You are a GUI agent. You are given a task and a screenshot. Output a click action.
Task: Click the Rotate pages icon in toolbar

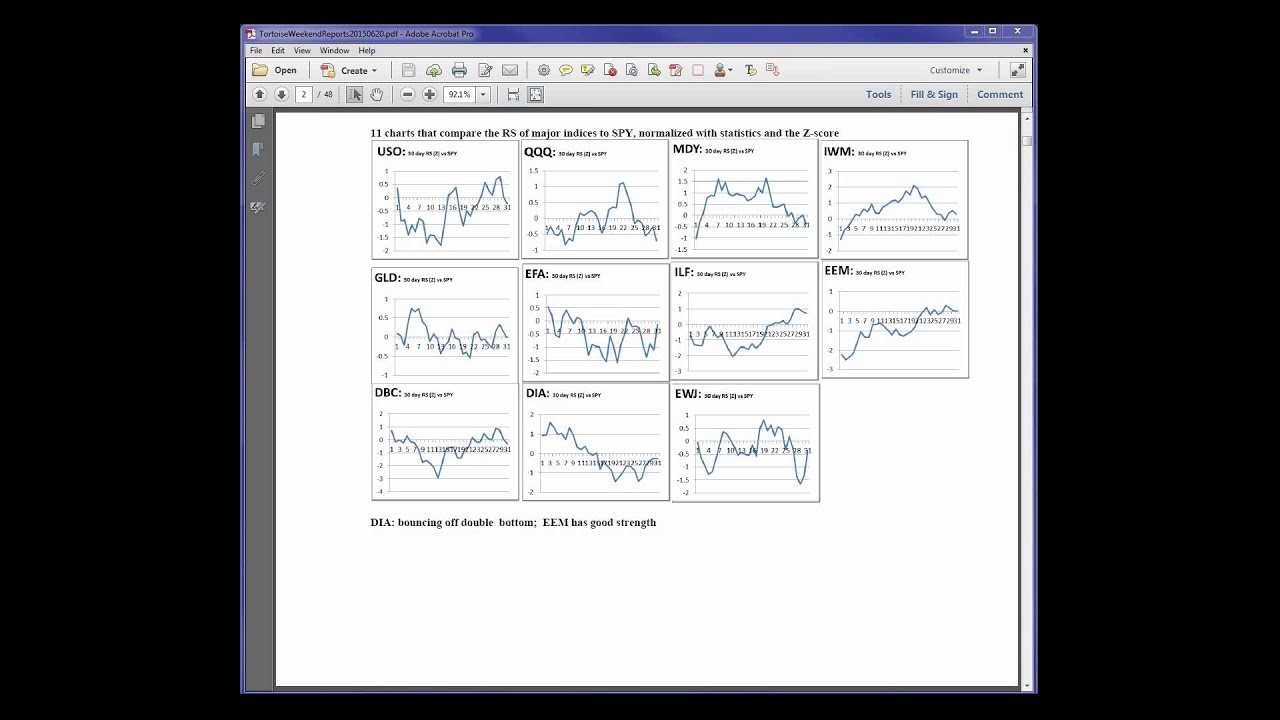point(632,70)
